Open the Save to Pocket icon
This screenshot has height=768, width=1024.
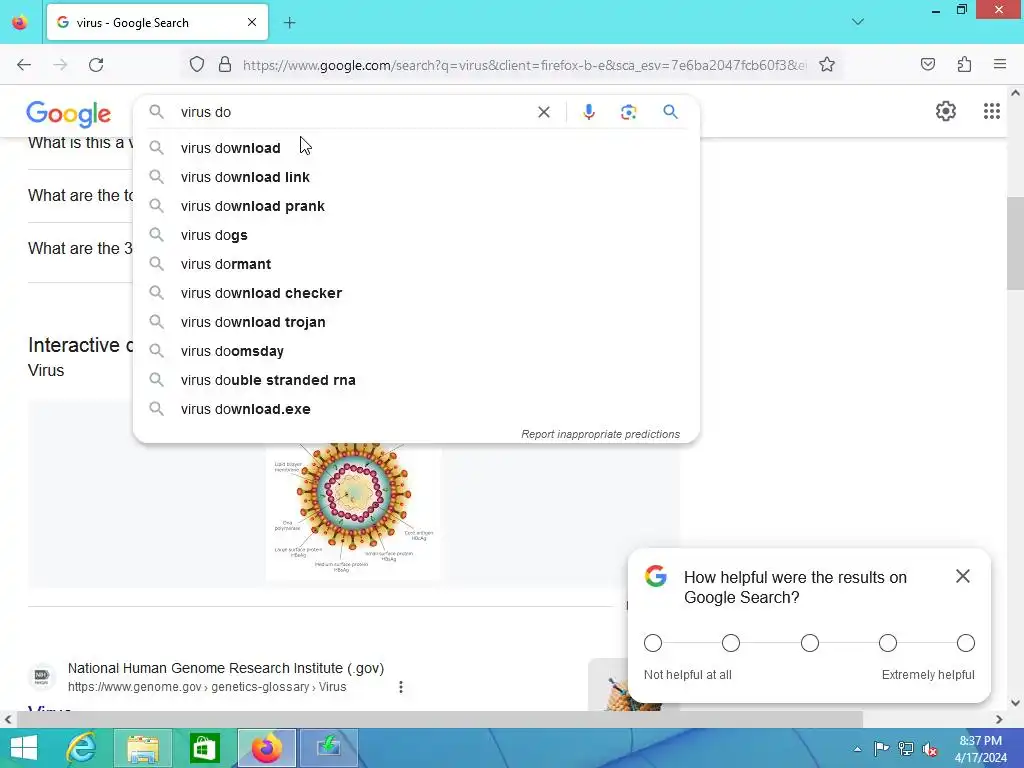[927, 64]
